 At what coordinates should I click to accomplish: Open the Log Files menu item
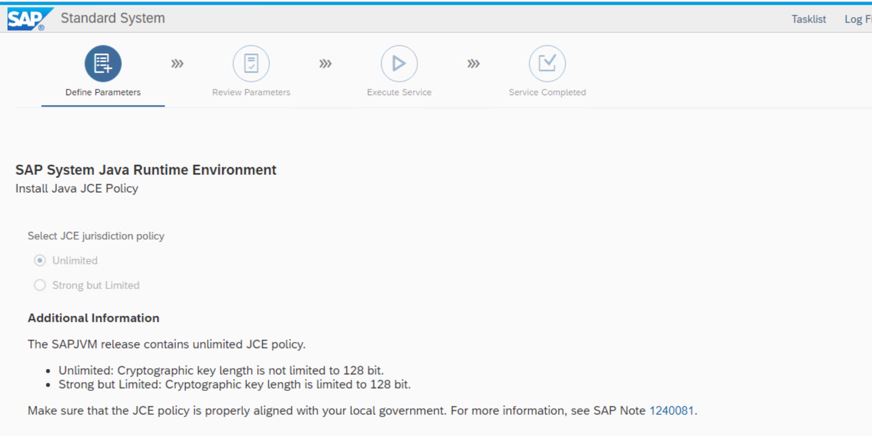tap(858, 19)
